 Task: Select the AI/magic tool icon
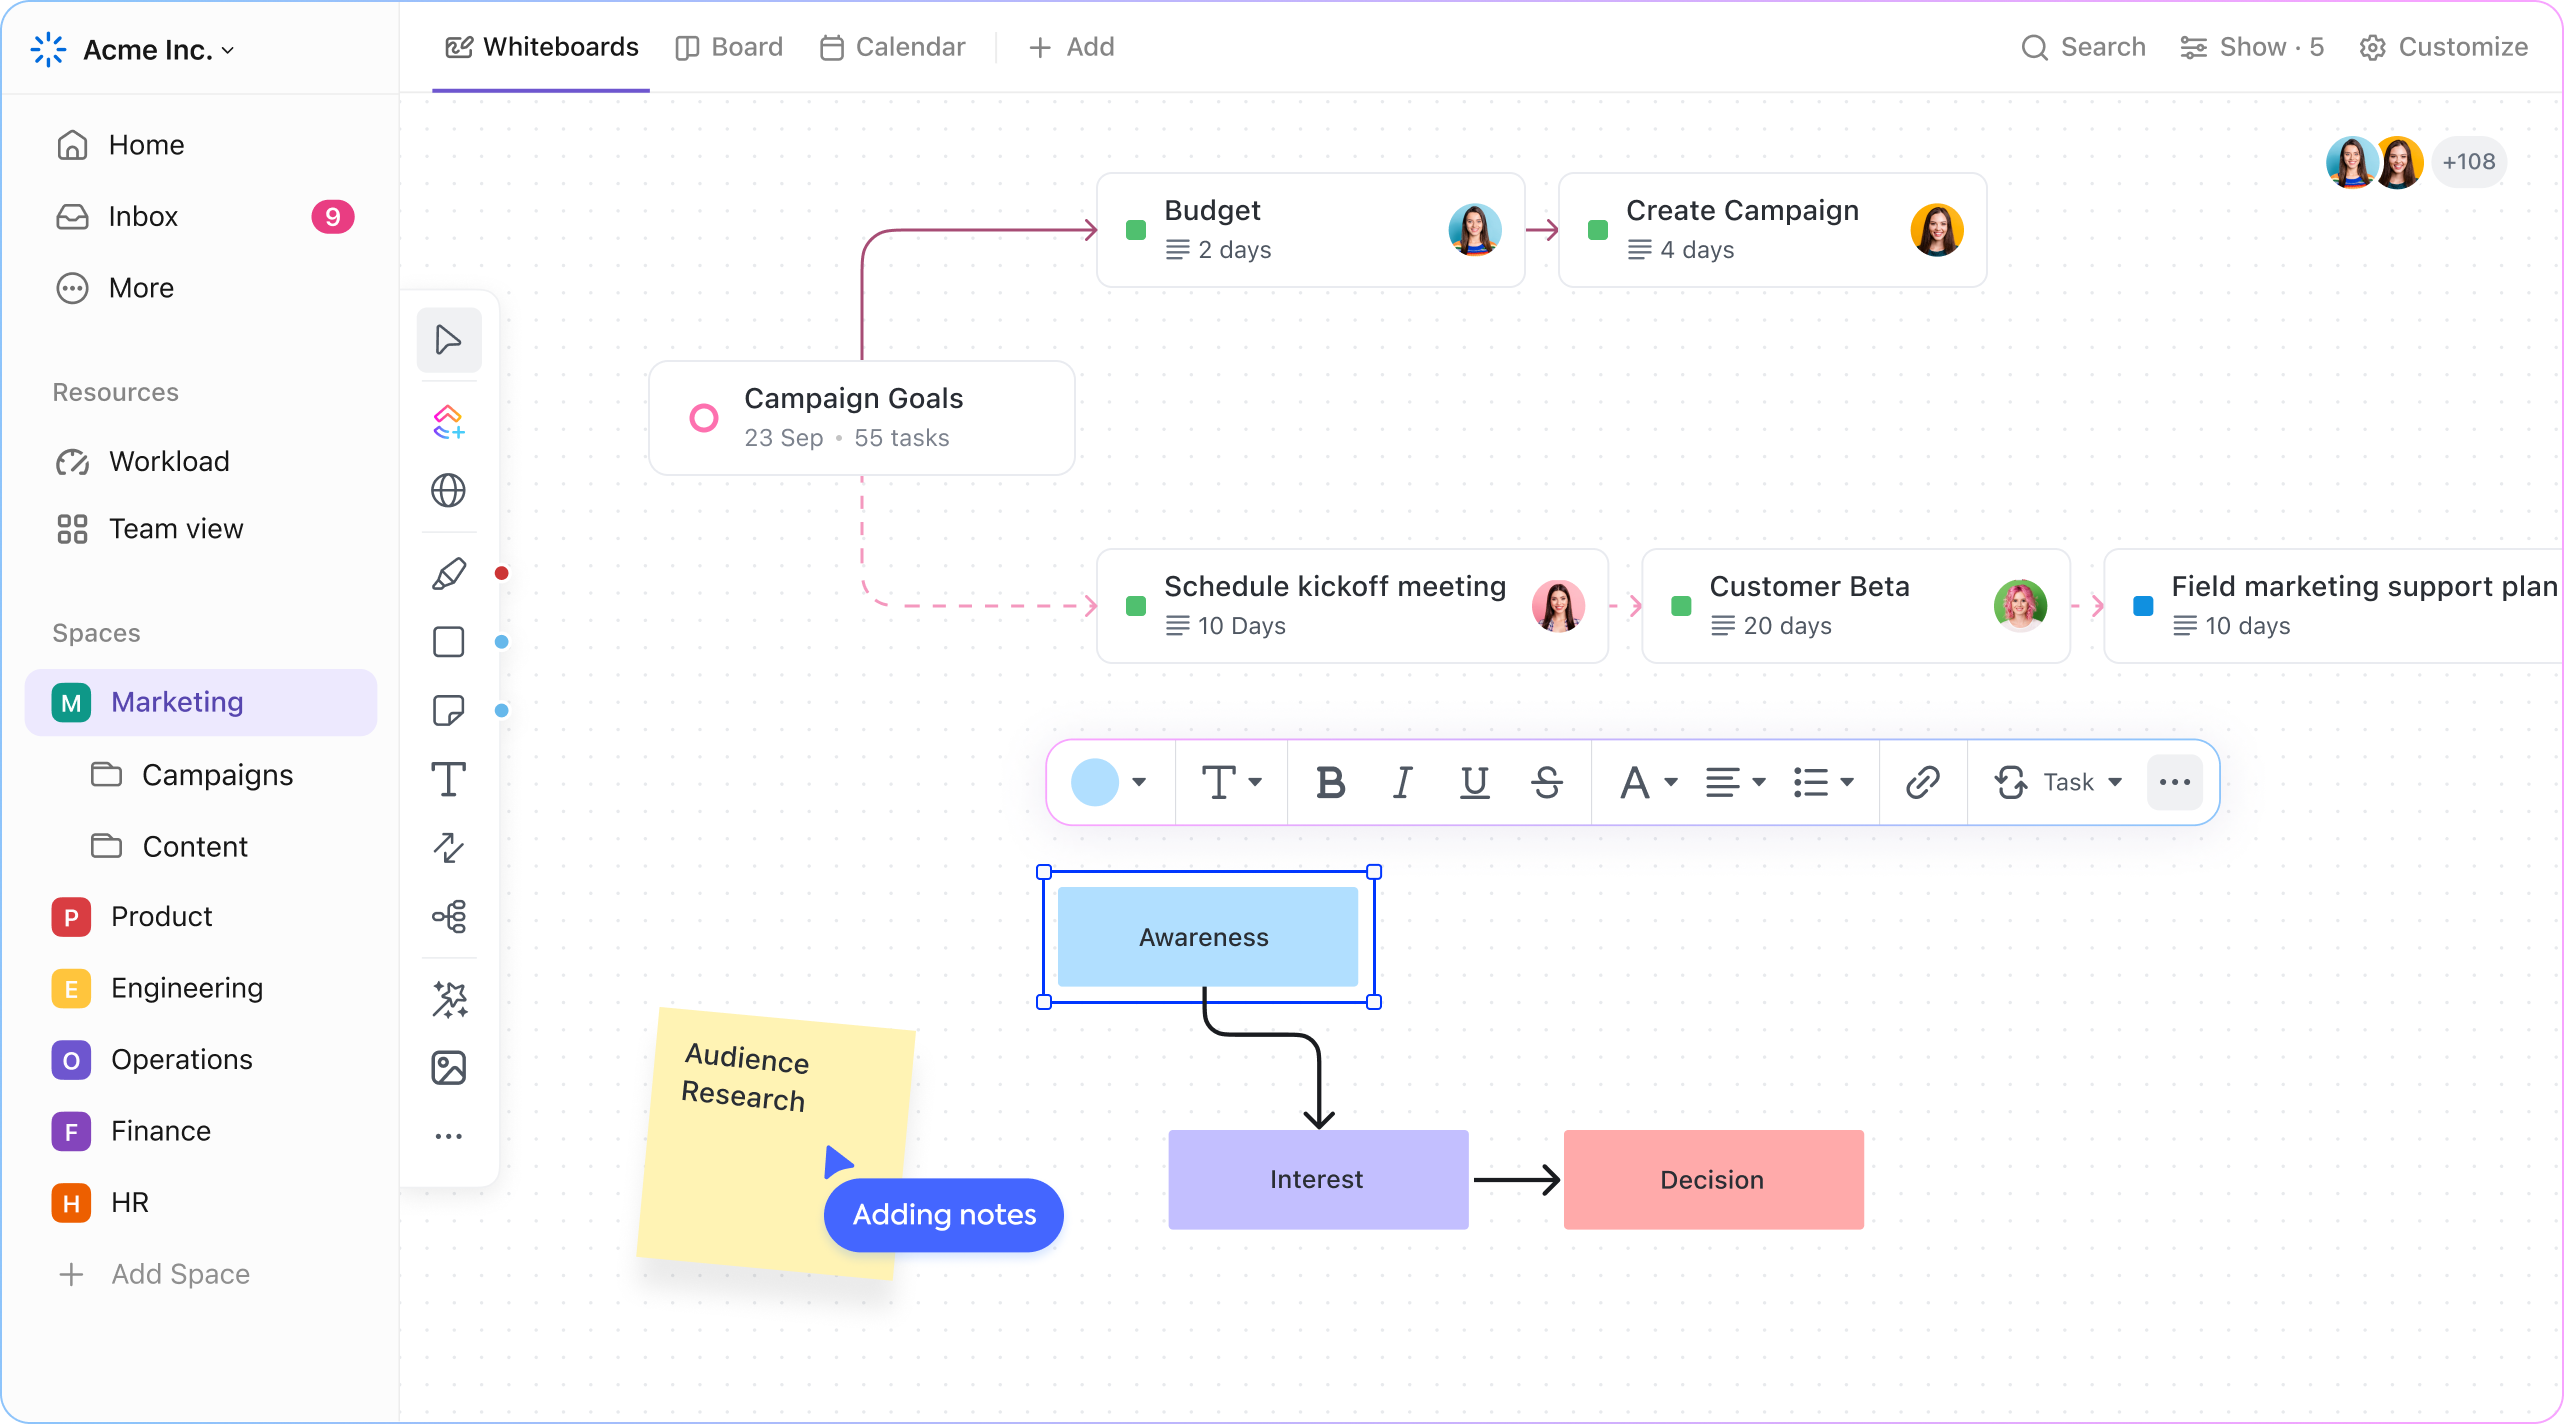[449, 994]
